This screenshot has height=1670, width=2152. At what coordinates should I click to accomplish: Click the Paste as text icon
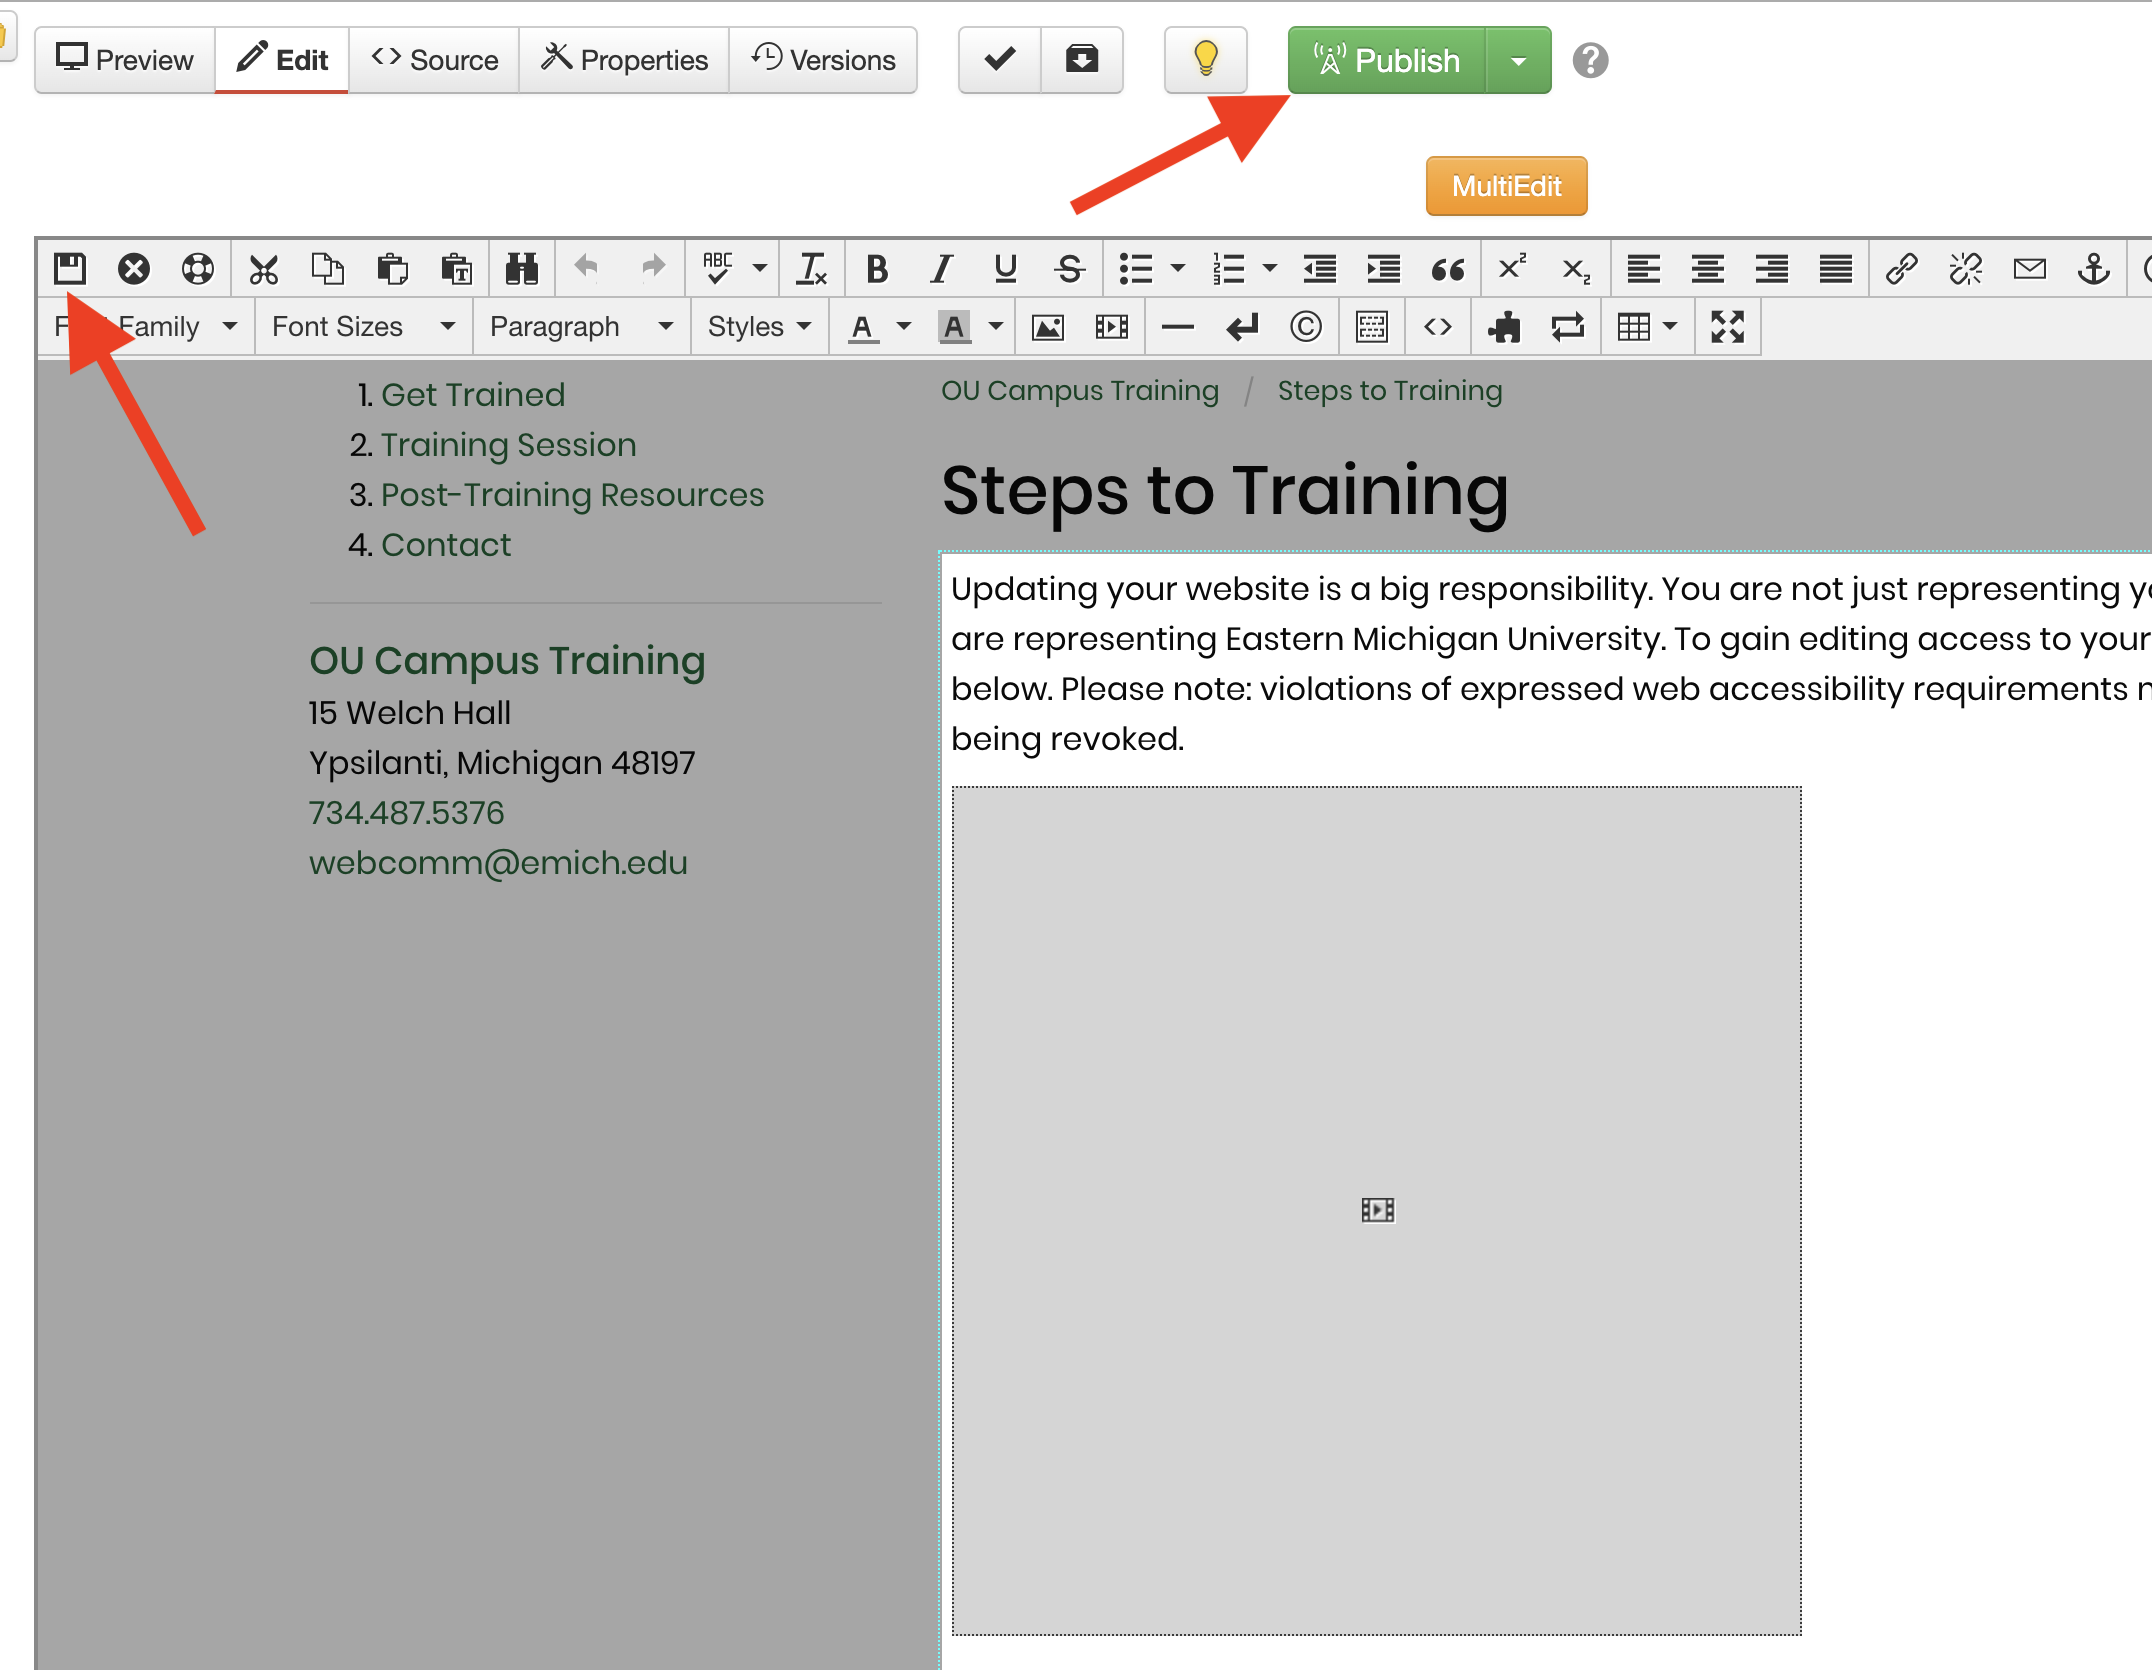tap(456, 268)
